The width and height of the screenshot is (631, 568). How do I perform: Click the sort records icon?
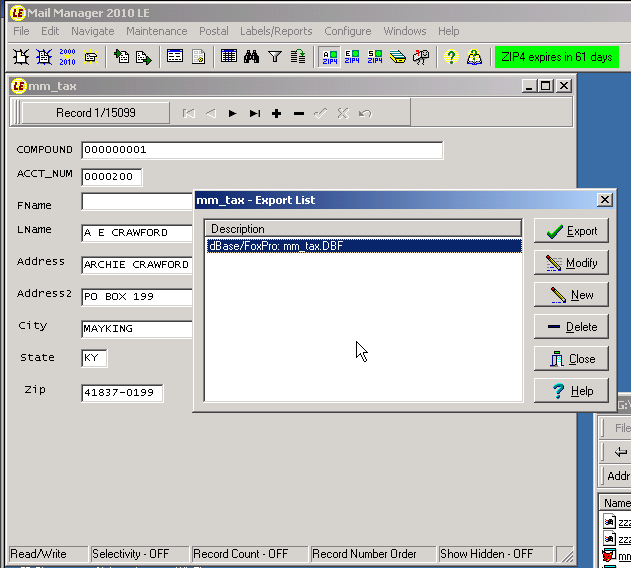298,57
